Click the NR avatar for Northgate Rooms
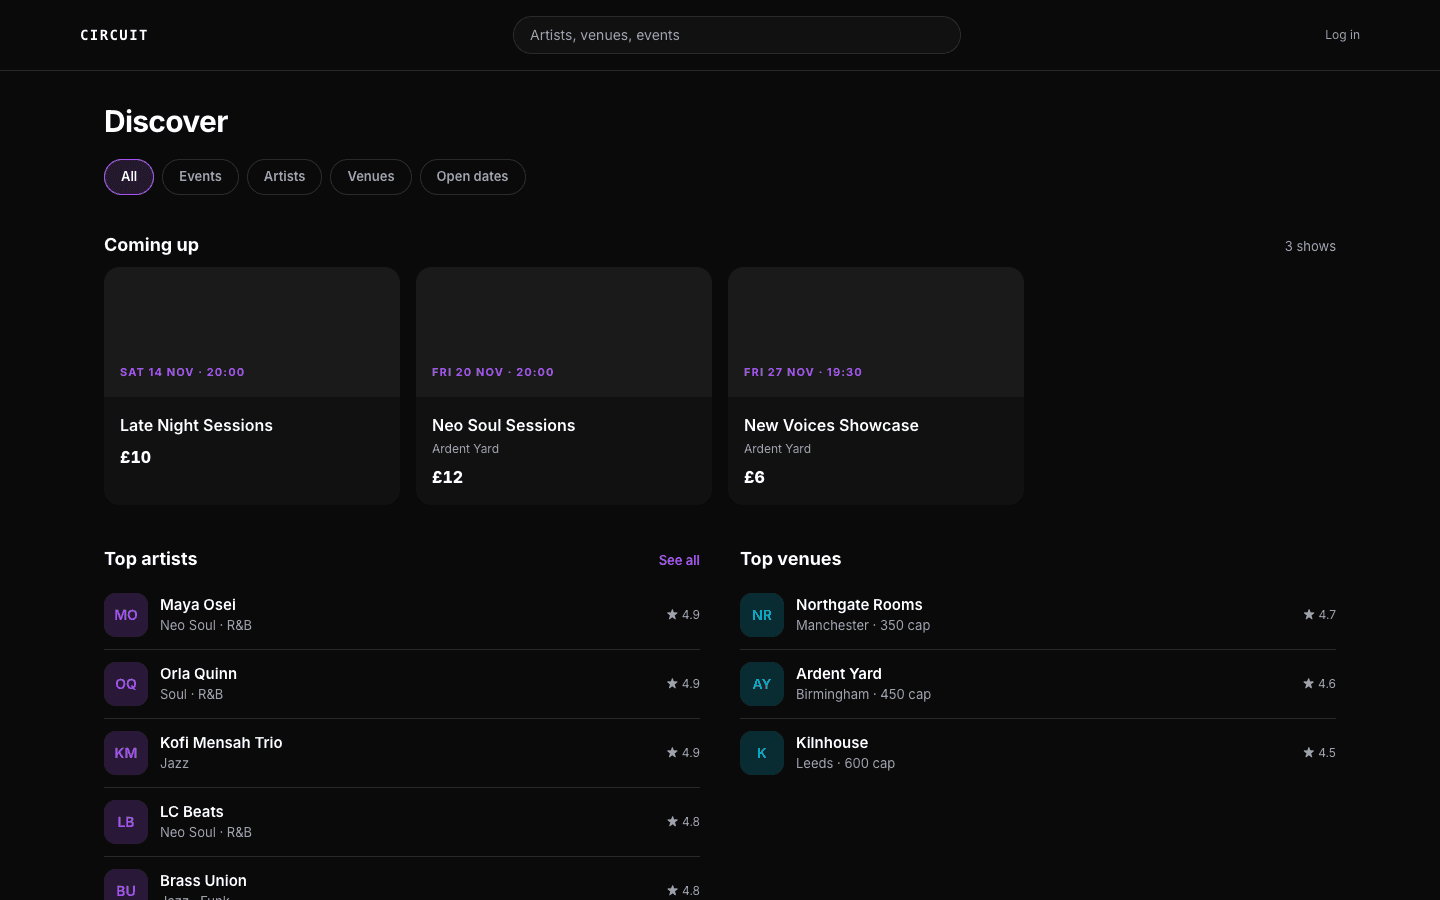The width and height of the screenshot is (1440, 900). pos(762,615)
